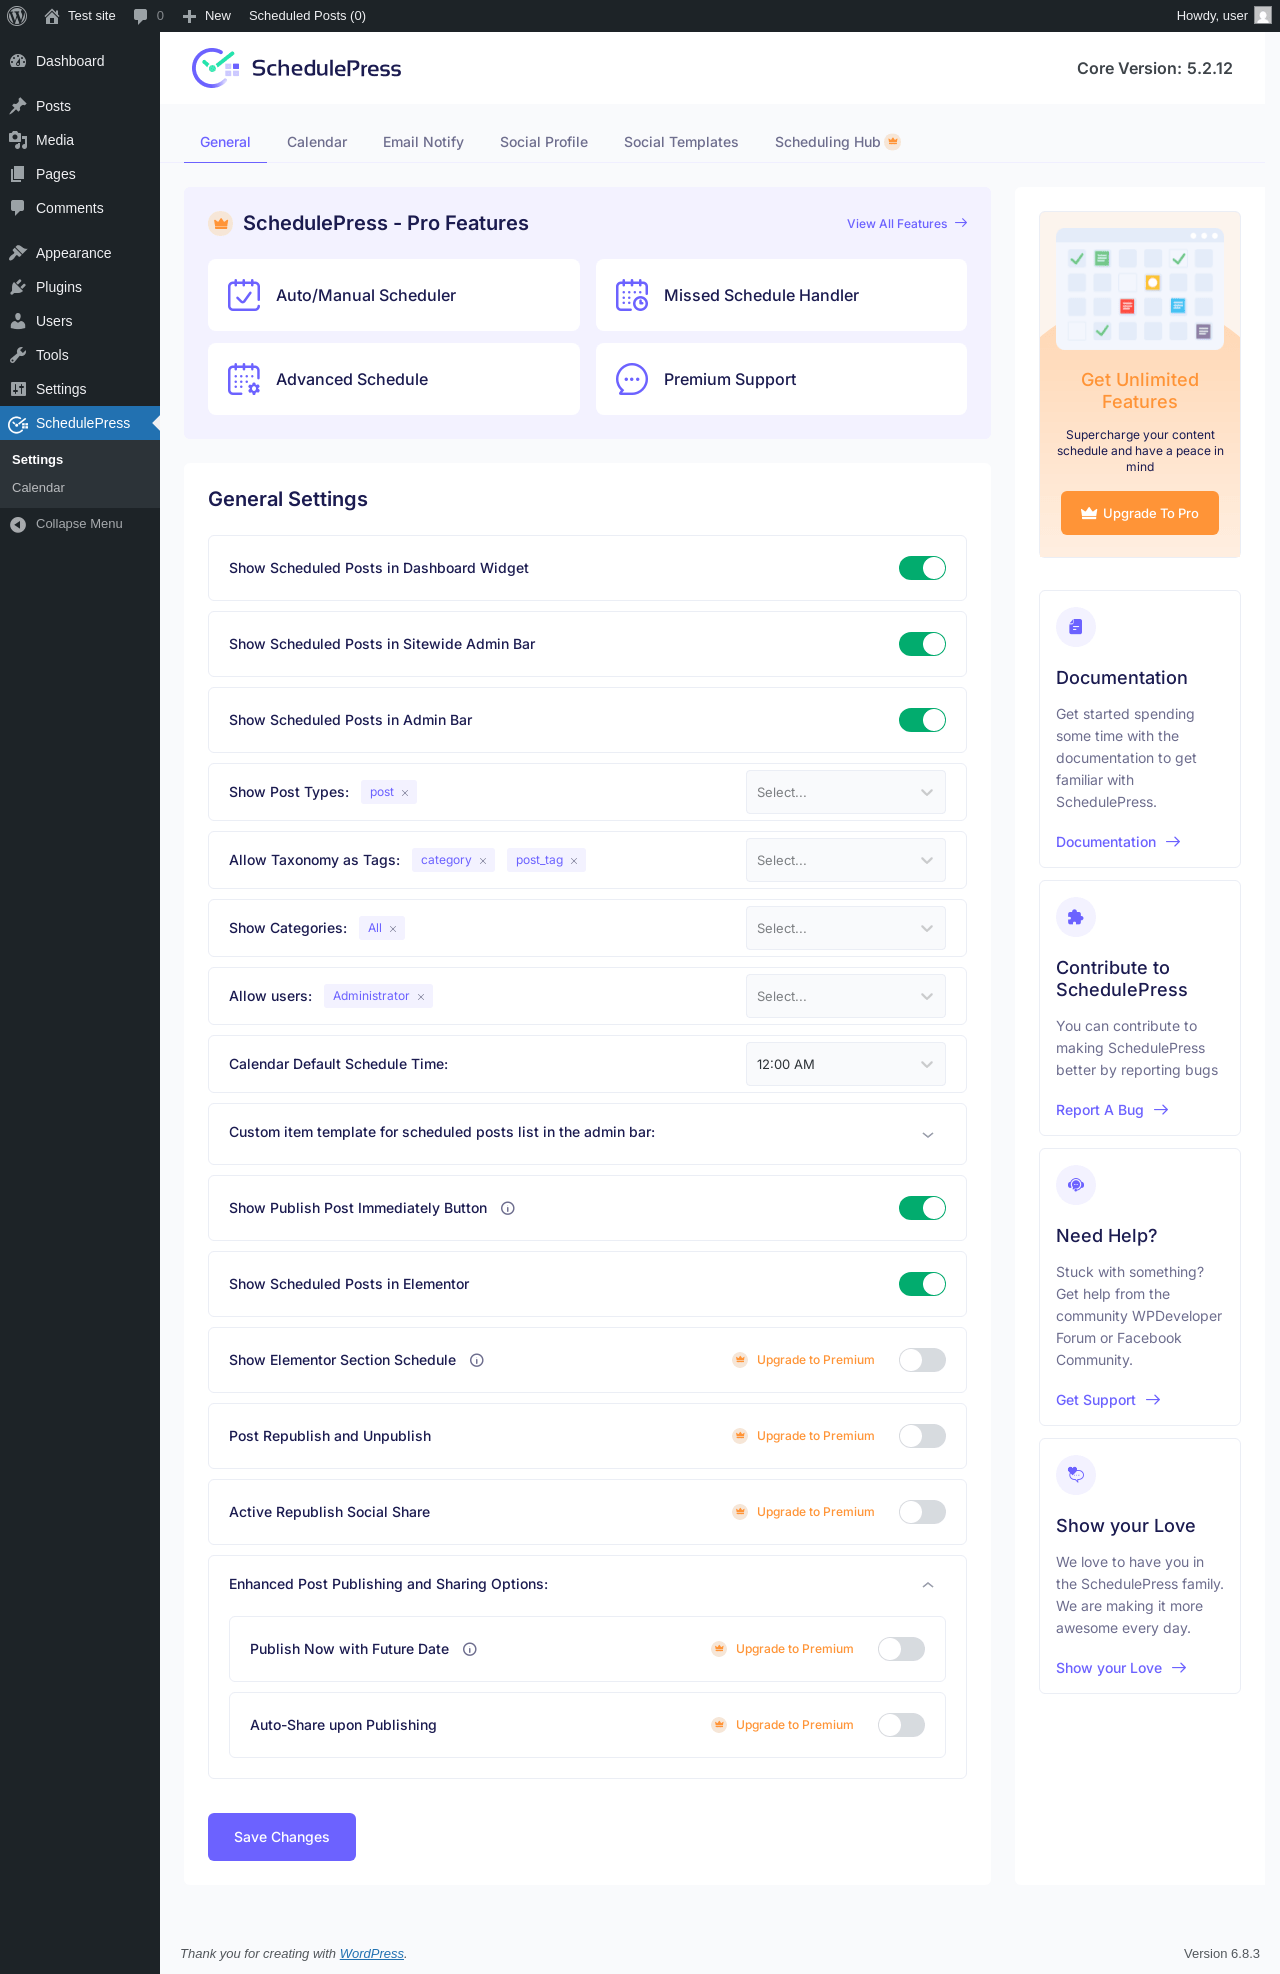This screenshot has width=1280, height=1974.
Task: Click the View All Features link
Action: click(x=907, y=224)
